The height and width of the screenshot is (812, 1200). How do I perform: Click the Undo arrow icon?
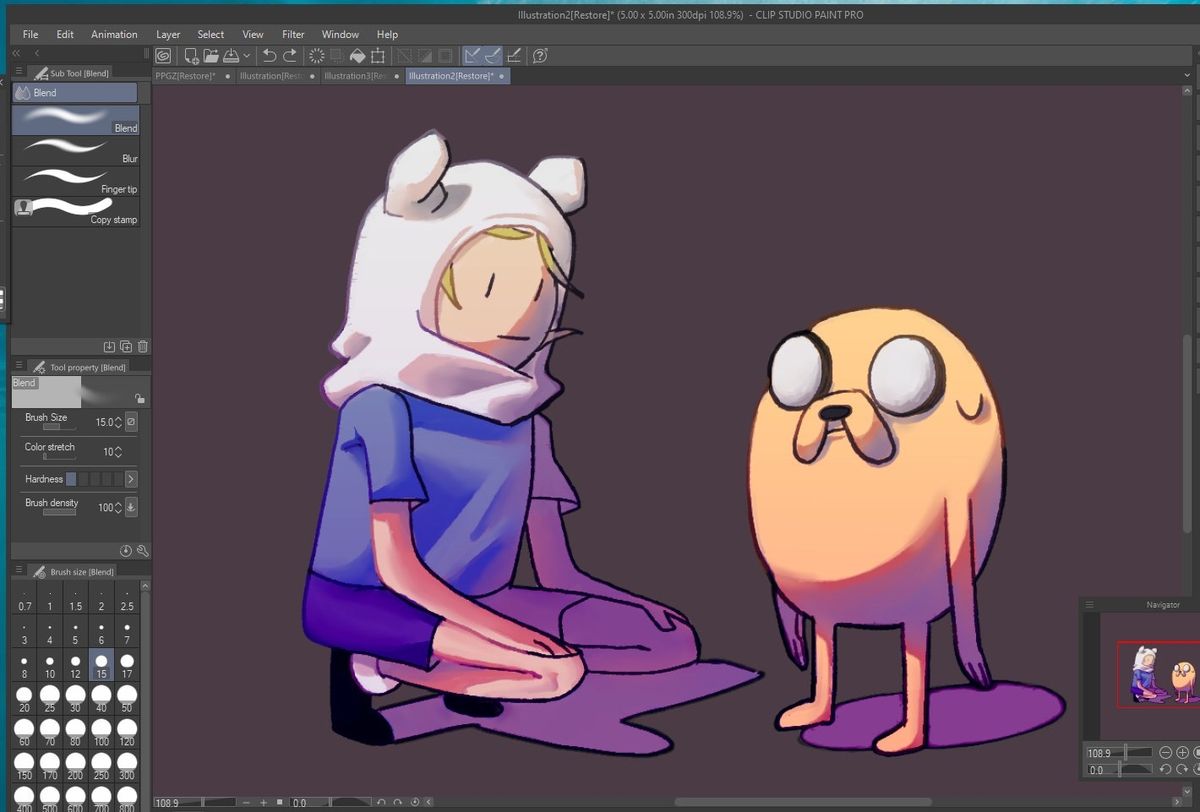269,56
